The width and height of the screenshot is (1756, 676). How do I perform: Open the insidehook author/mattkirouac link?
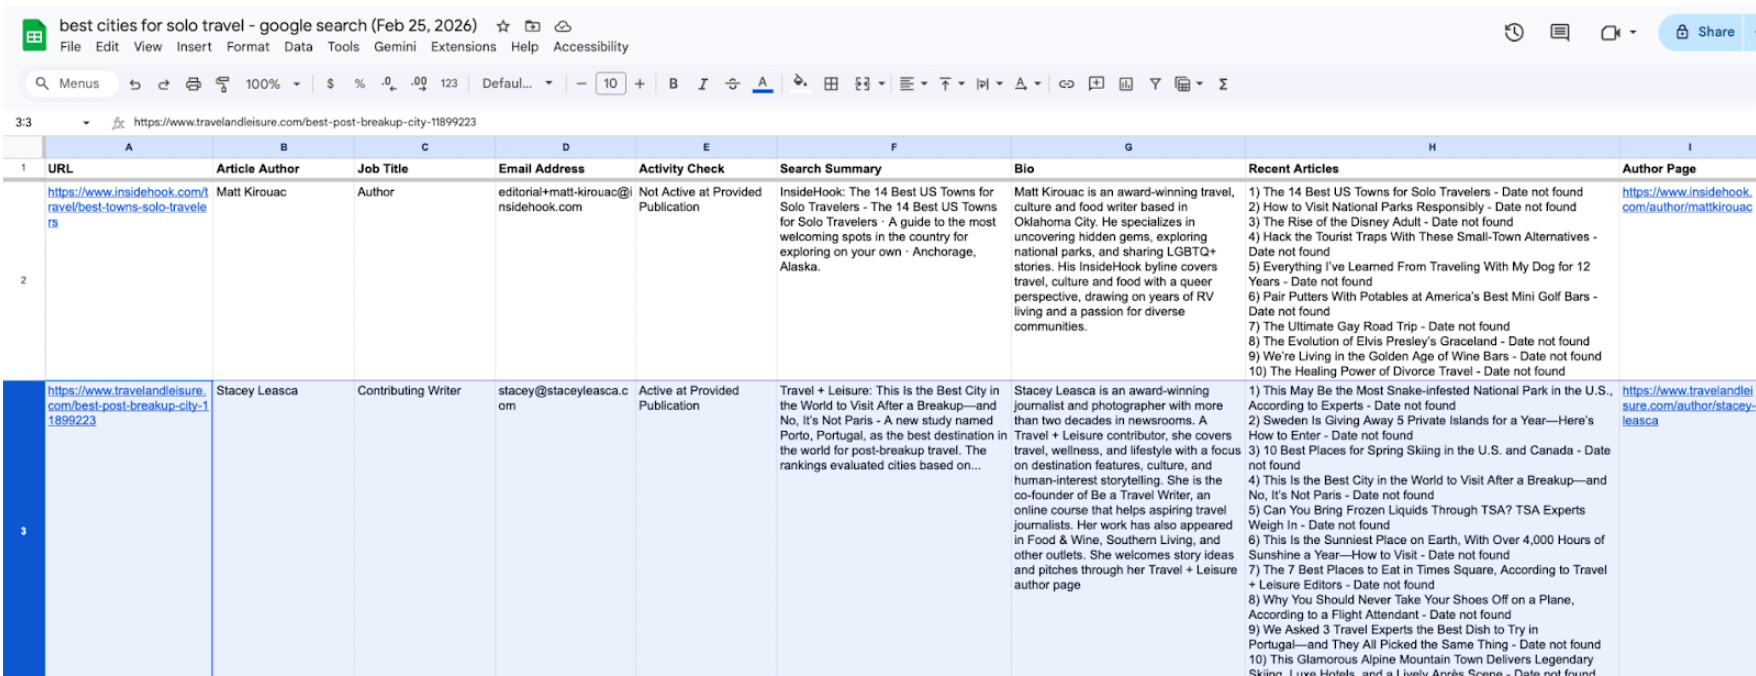[1687, 199]
